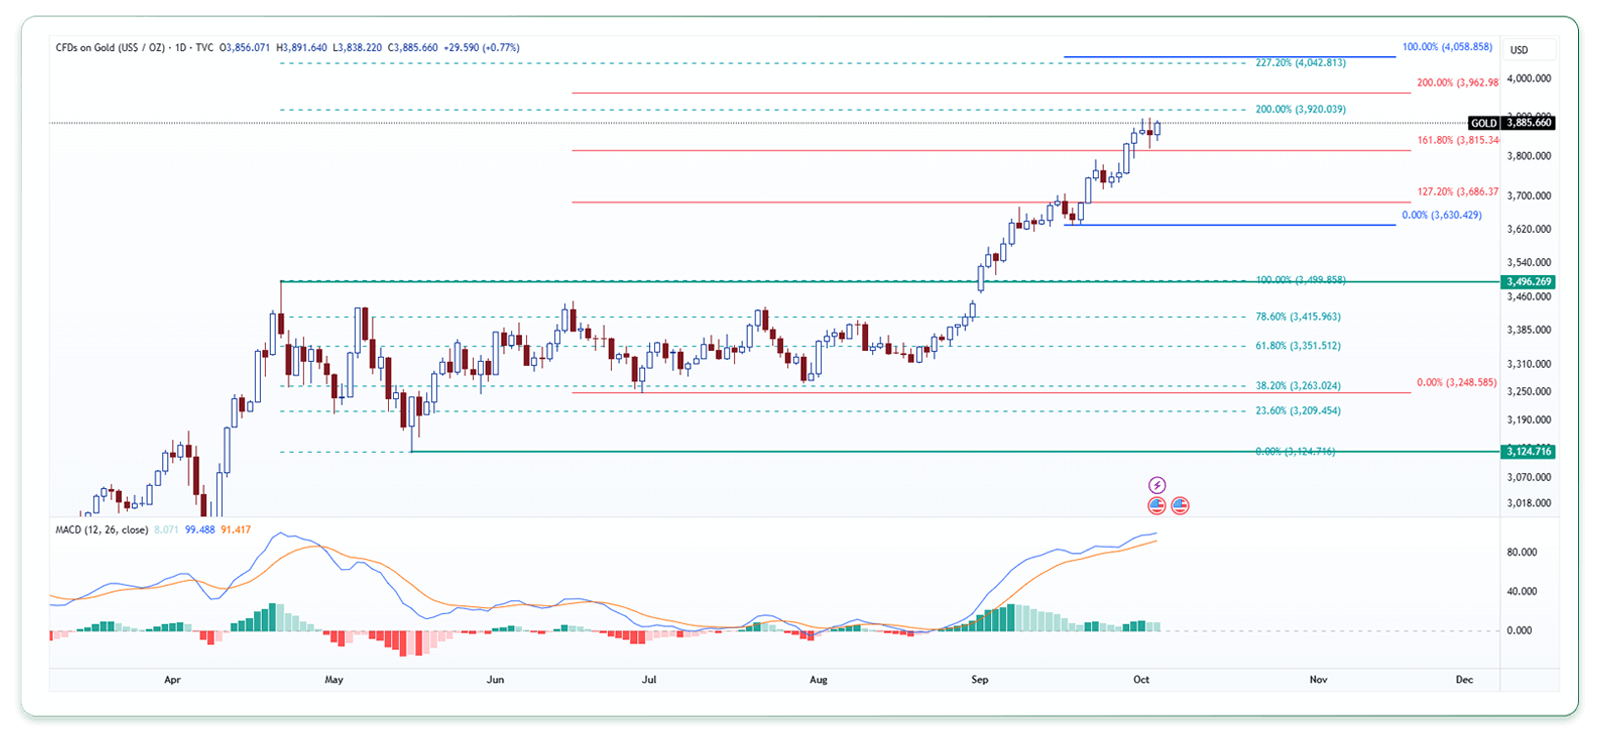This screenshot has height=738, width=1600.
Task: Click the left US flag economic event icon
Action: pyautogui.click(x=1156, y=506)
